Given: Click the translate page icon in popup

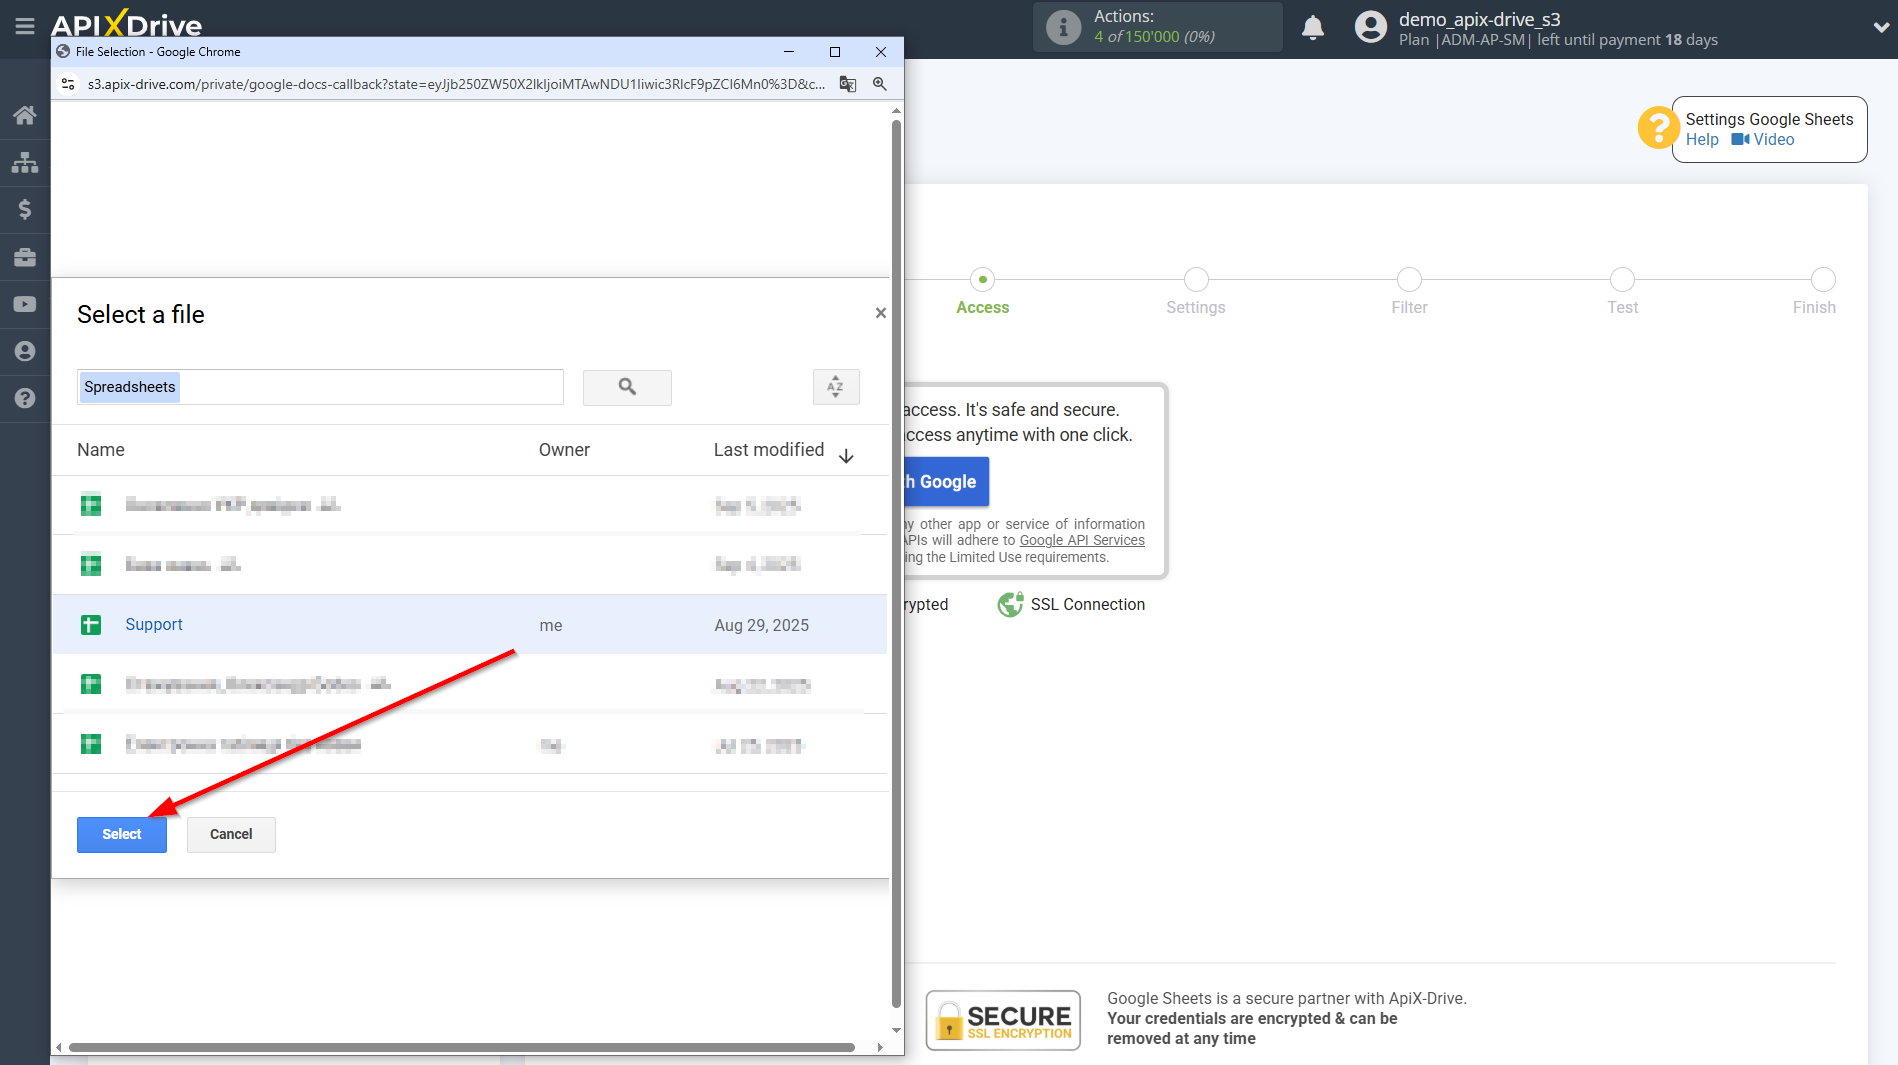Looking at the screenshot, I should 848,84.
